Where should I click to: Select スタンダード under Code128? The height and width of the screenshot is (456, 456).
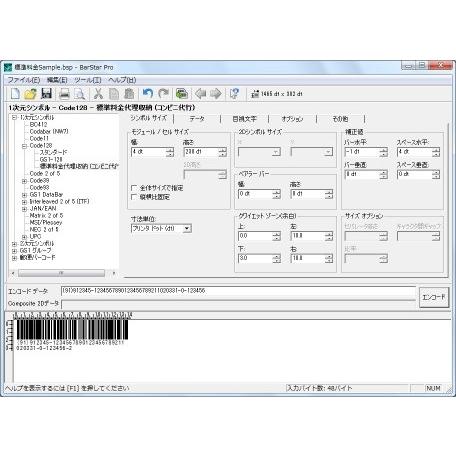point(53,152)
